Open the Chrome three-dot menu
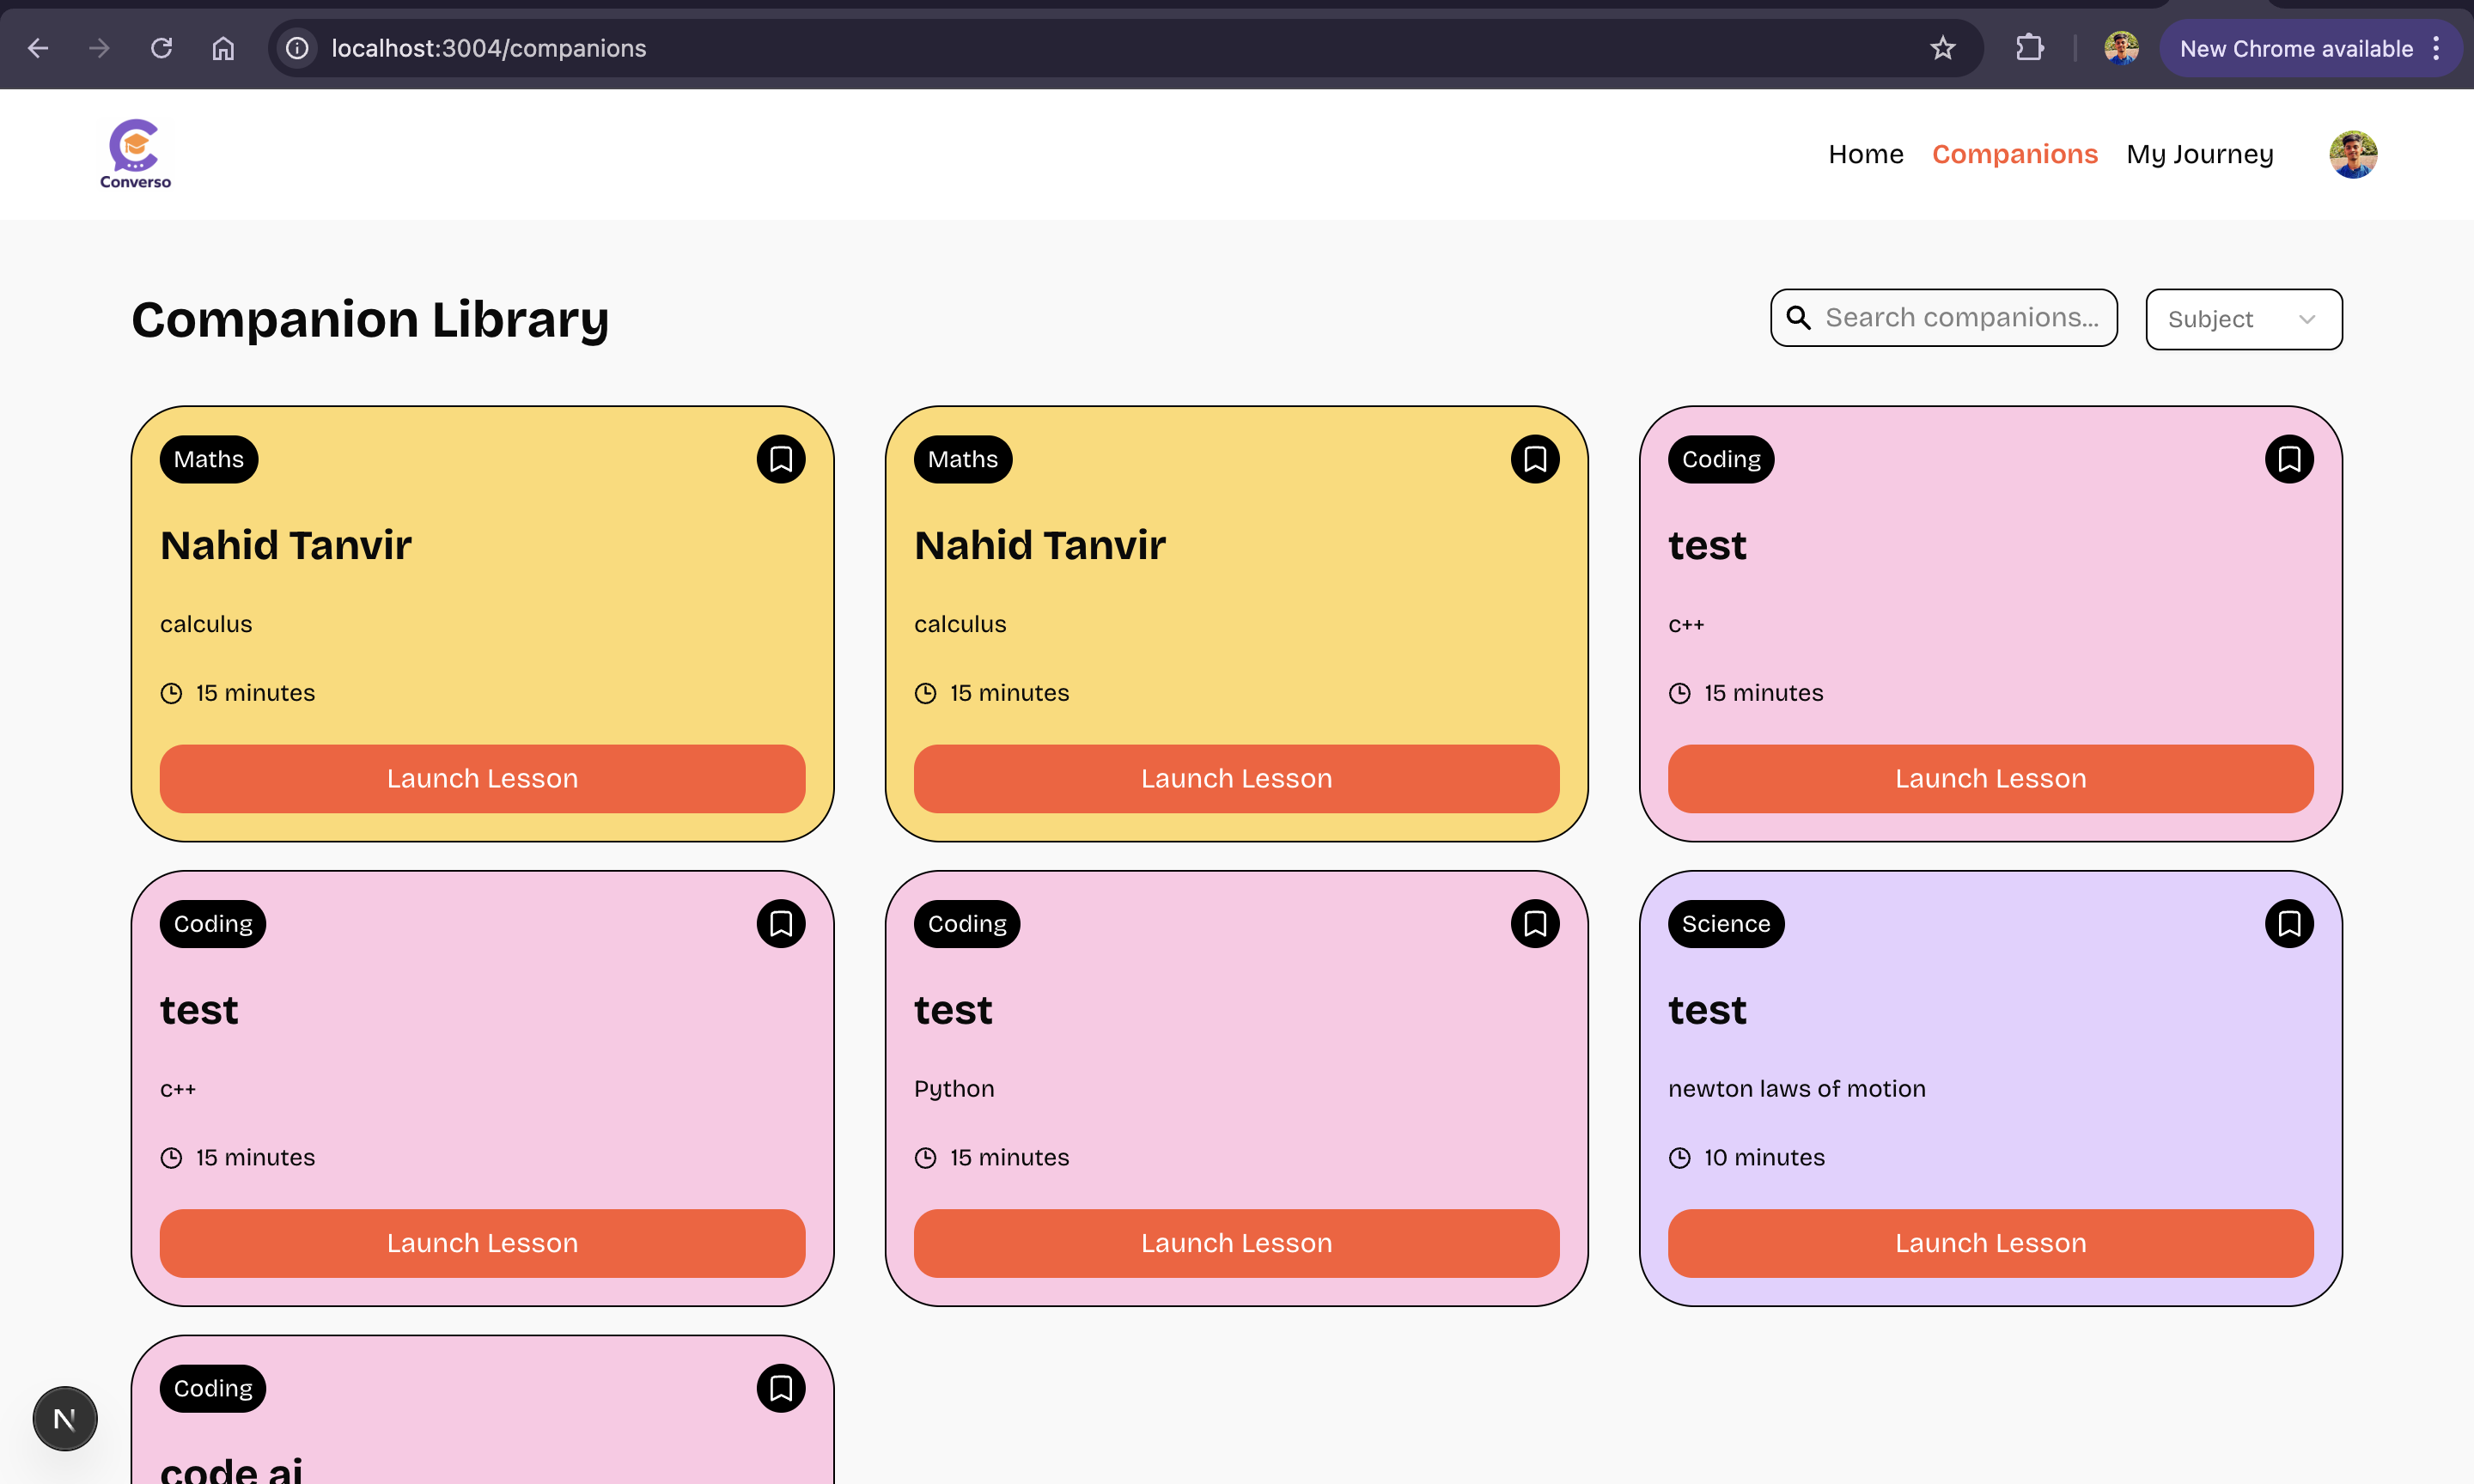Screen dimensions: 2474x1484 (2436, 48)
